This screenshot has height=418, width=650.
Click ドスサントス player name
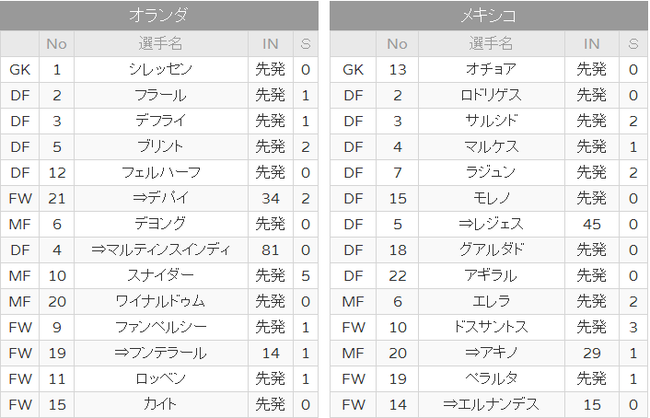click(x=491, y=327)
